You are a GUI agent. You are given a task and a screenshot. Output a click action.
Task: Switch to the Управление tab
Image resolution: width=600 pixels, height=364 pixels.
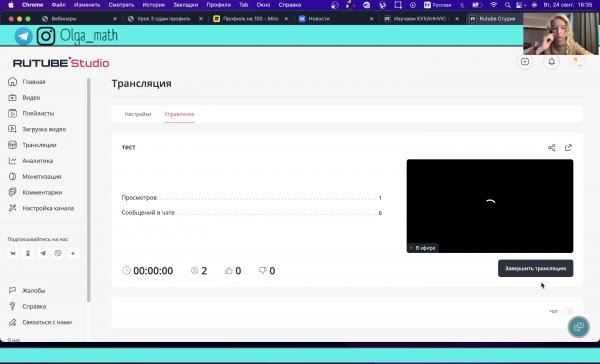tap(179, 114)
